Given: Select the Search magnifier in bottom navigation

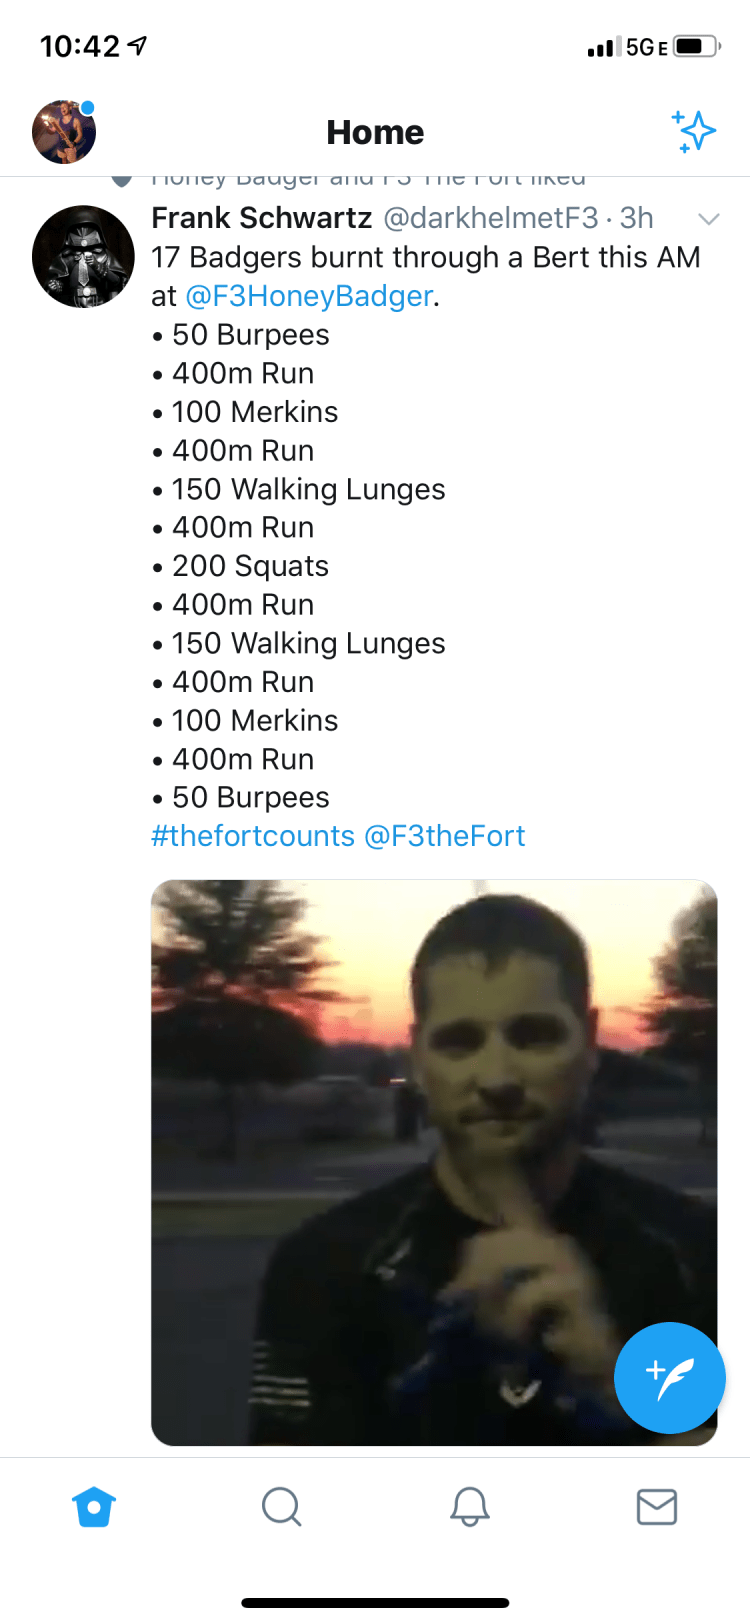Looking at the screenshot, I should pyautogui.click(x=281, y=1507).
